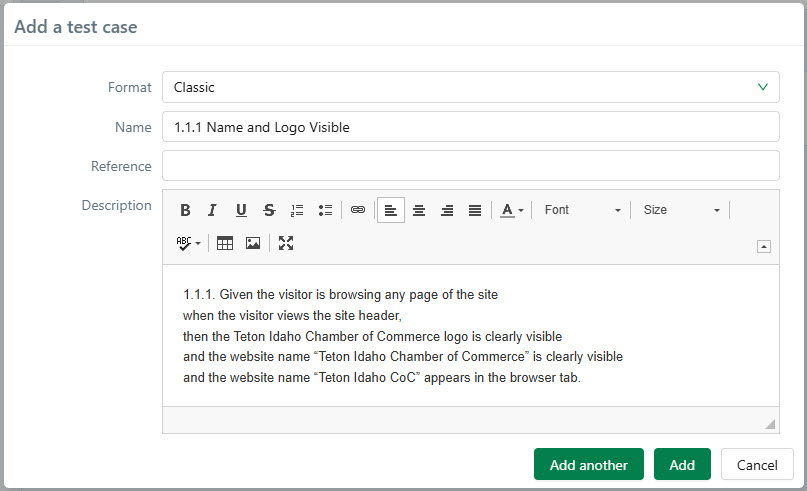Click into the Reference input field
Viewport: 807px width, 491px height.
[x=470, y=166]
